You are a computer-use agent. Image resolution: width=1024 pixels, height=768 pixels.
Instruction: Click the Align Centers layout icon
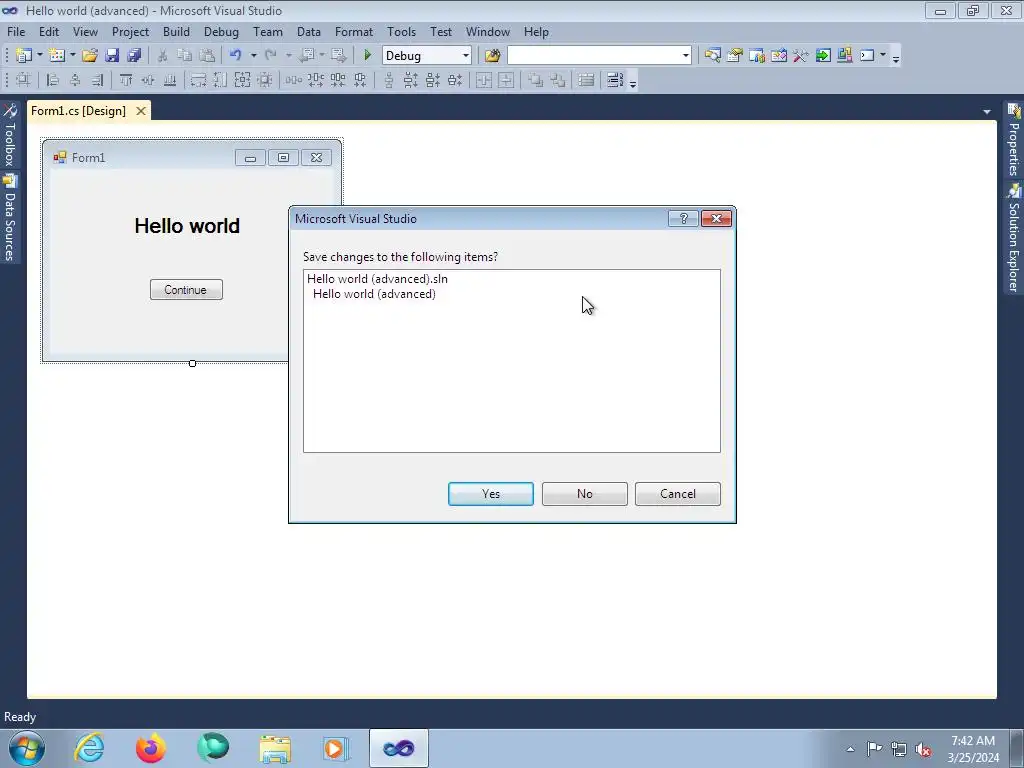tap(75, 80)
